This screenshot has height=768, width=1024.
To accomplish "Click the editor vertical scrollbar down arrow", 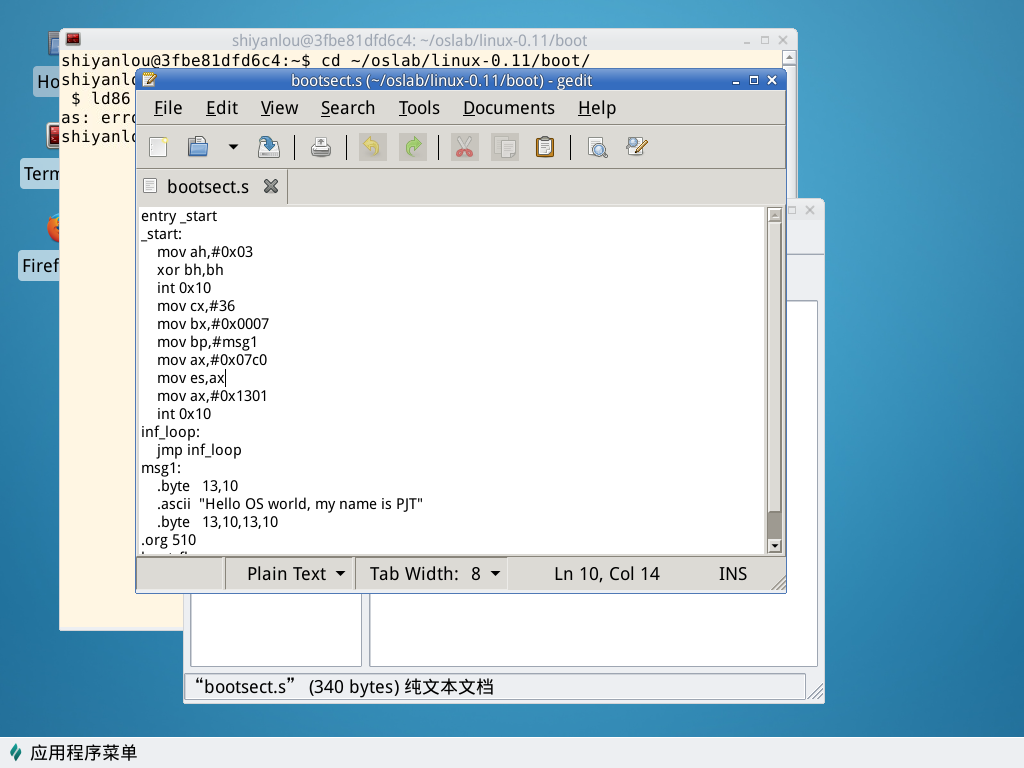I will point(774,545).
